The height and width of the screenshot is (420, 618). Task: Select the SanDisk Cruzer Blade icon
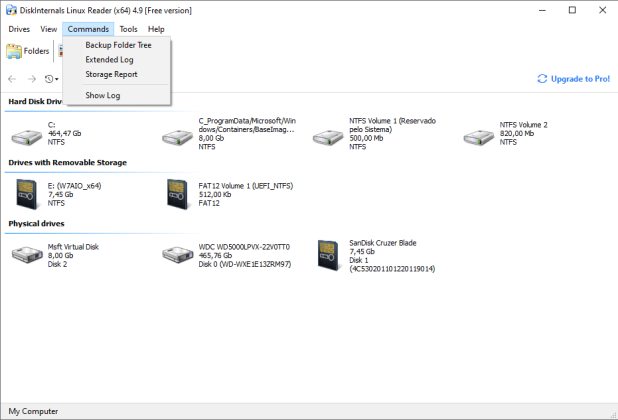click(328, 255)
